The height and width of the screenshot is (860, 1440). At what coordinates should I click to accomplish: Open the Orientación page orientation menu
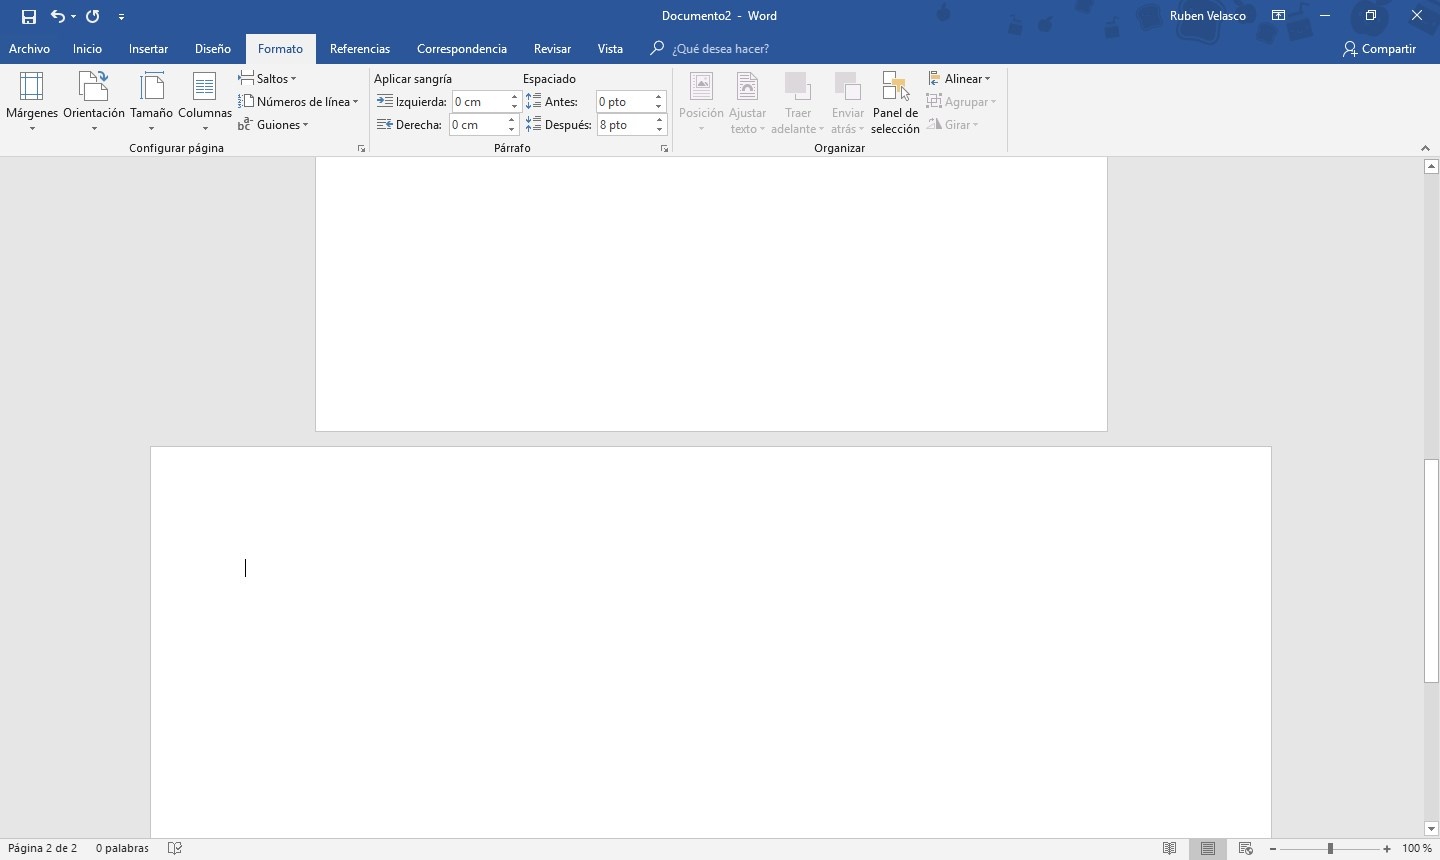click(93, 101)
